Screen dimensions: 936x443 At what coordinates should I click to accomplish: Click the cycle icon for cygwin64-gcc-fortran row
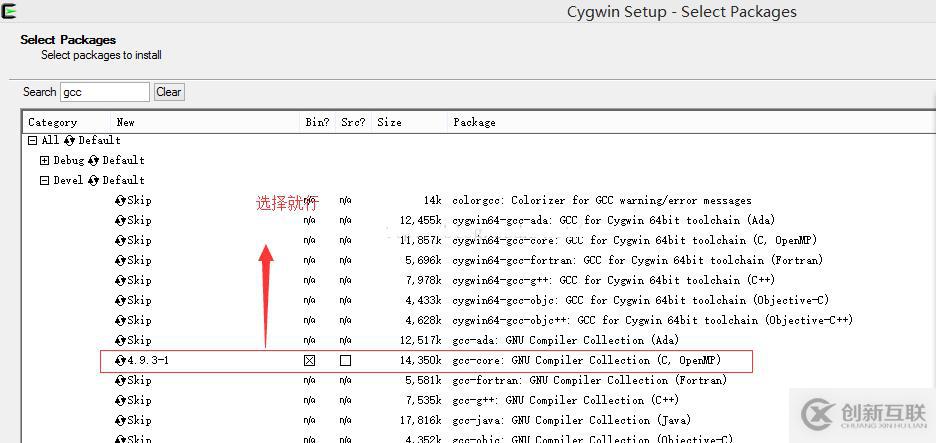click(x=120, y=260)
